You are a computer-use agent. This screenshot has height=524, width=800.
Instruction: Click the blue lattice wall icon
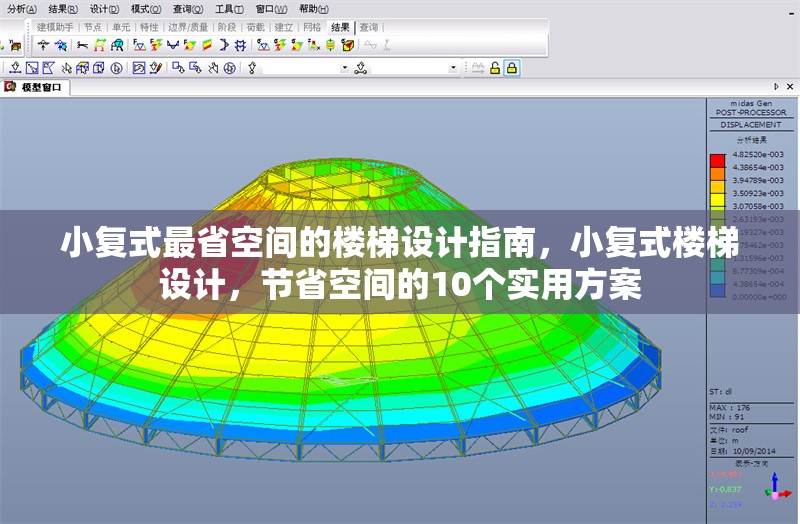pos(240,45)
